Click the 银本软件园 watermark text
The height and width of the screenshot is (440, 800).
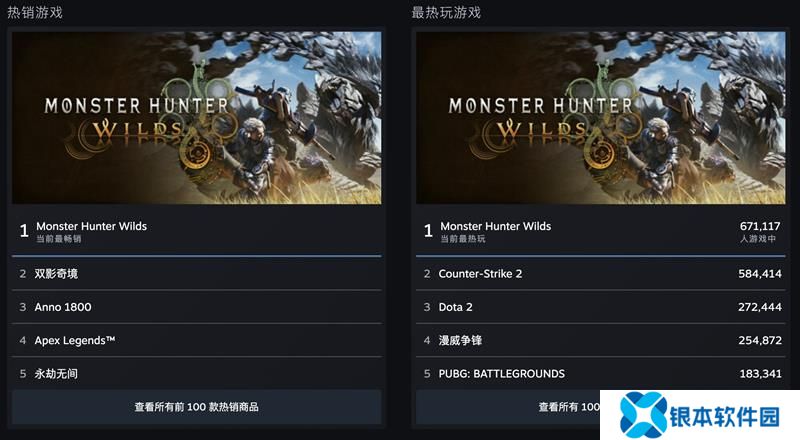point(724,417)
